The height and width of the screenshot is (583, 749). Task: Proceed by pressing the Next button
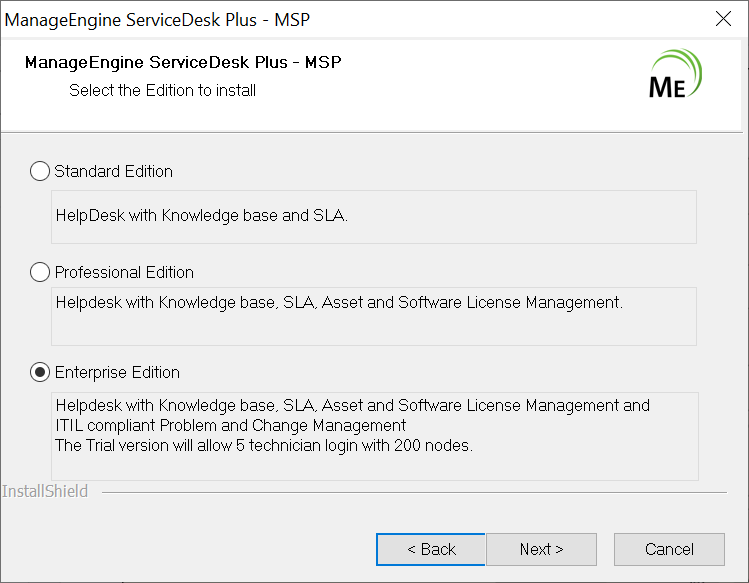[x=542, y=549]
